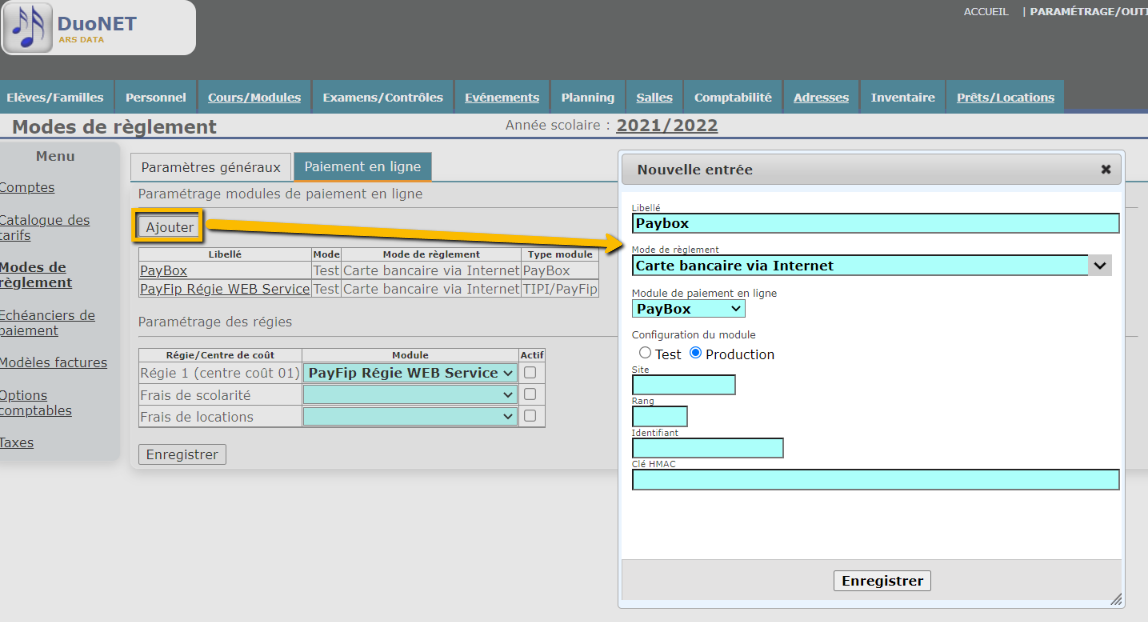Click Enregistrer in the Nouvelle entrée dialog
The image size is (1148, 622).
(882, 580)
